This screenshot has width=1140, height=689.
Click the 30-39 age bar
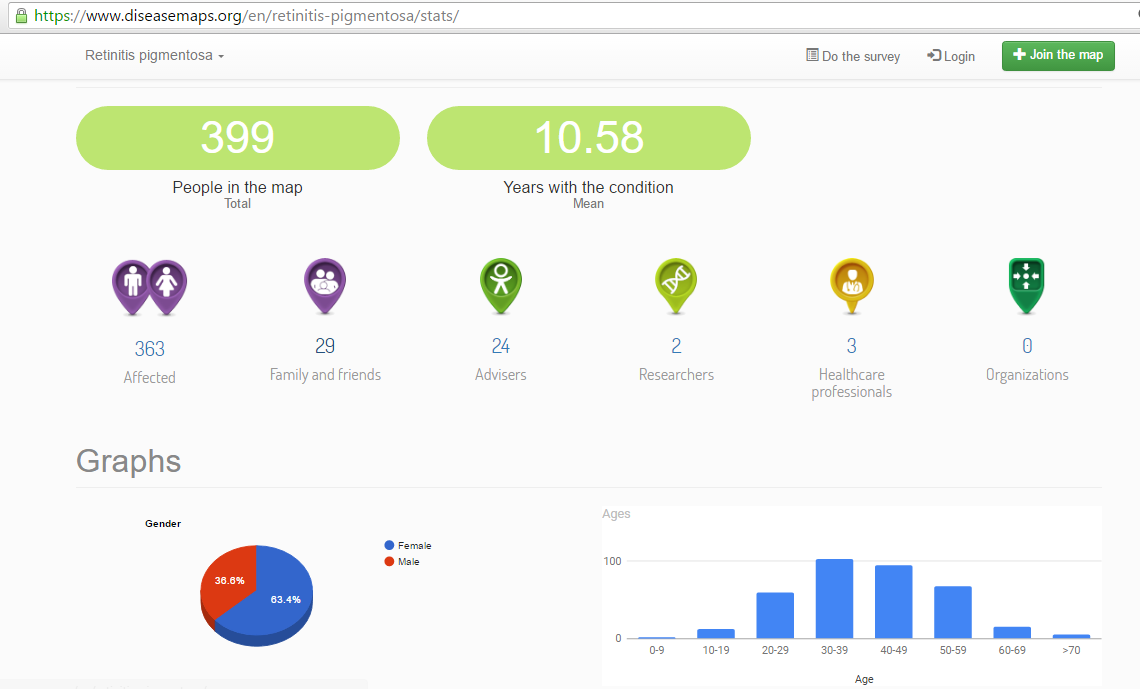pyautogui.click(x=835, y=599)
